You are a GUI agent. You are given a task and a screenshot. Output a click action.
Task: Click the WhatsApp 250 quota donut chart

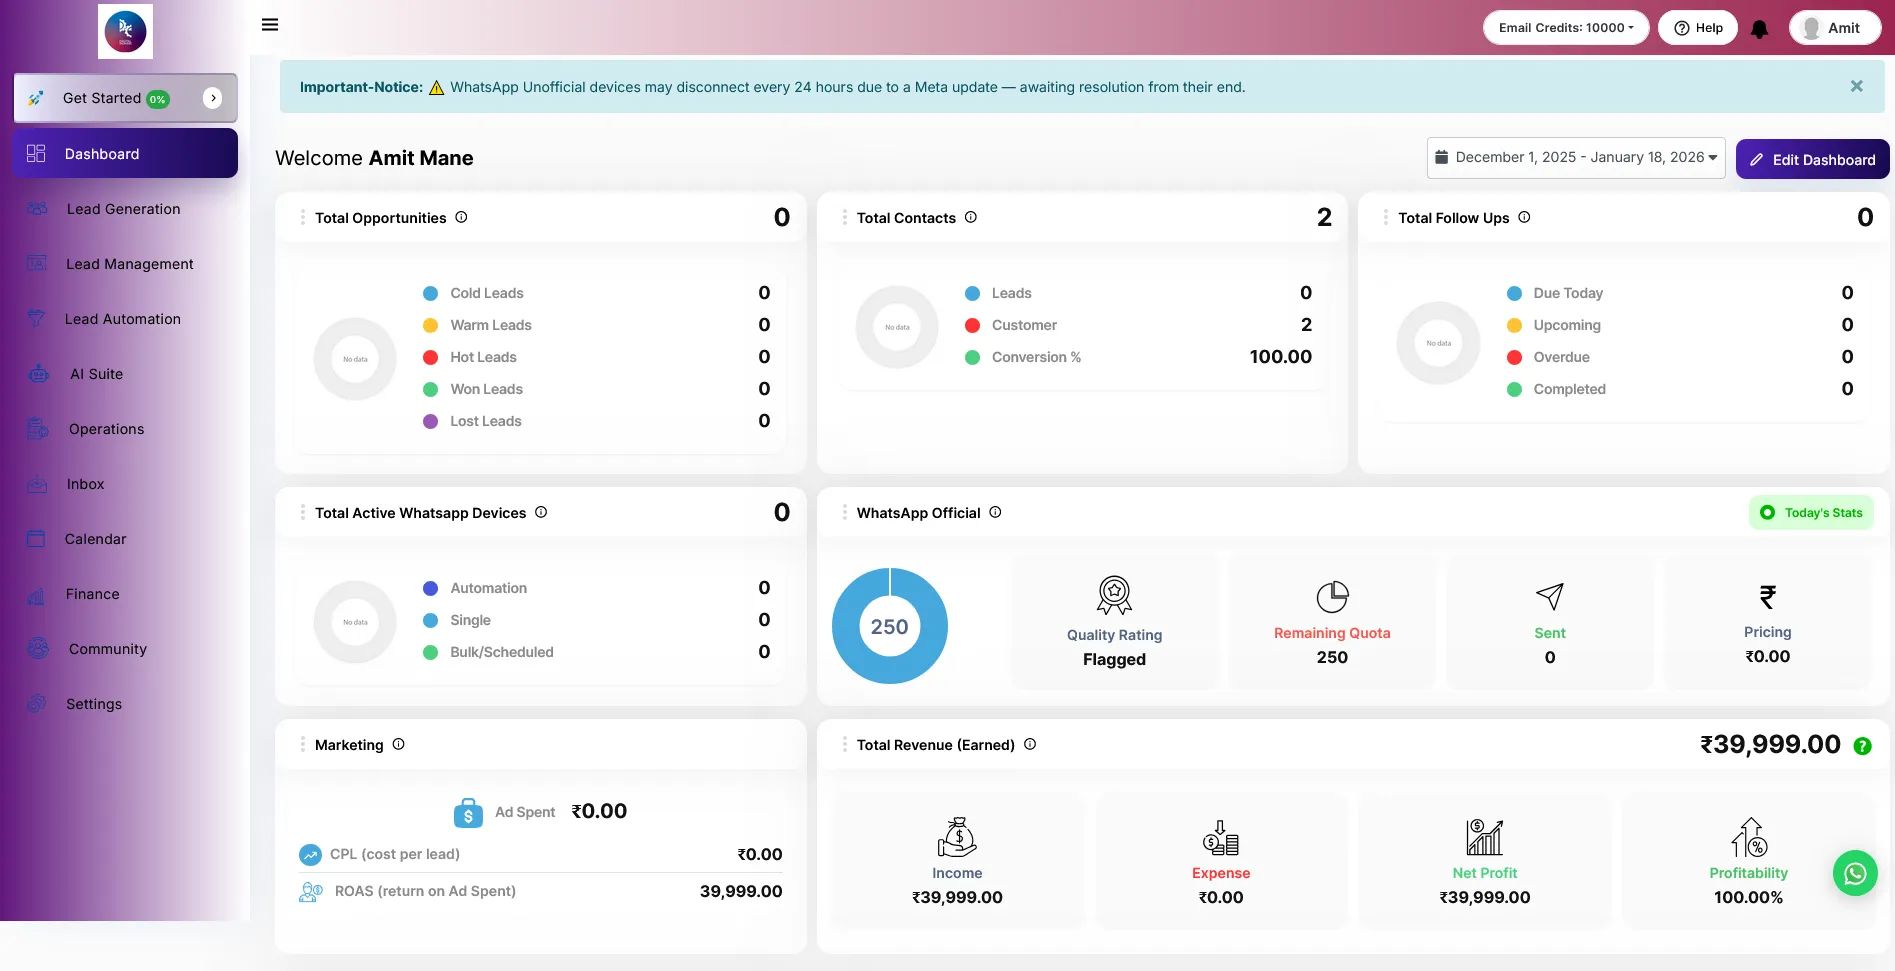tap(889, 626)
